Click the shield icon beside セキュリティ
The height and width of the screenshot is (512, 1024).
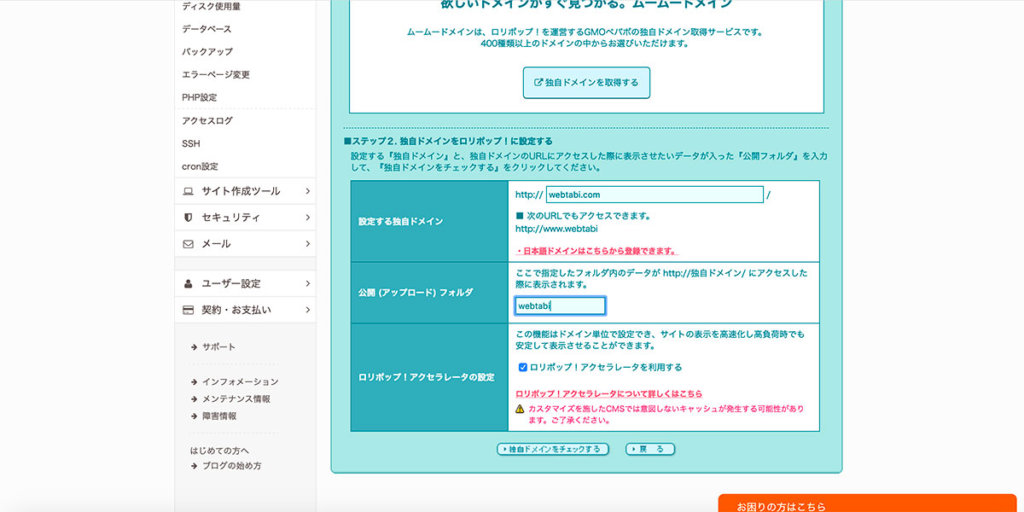(188, 217)
